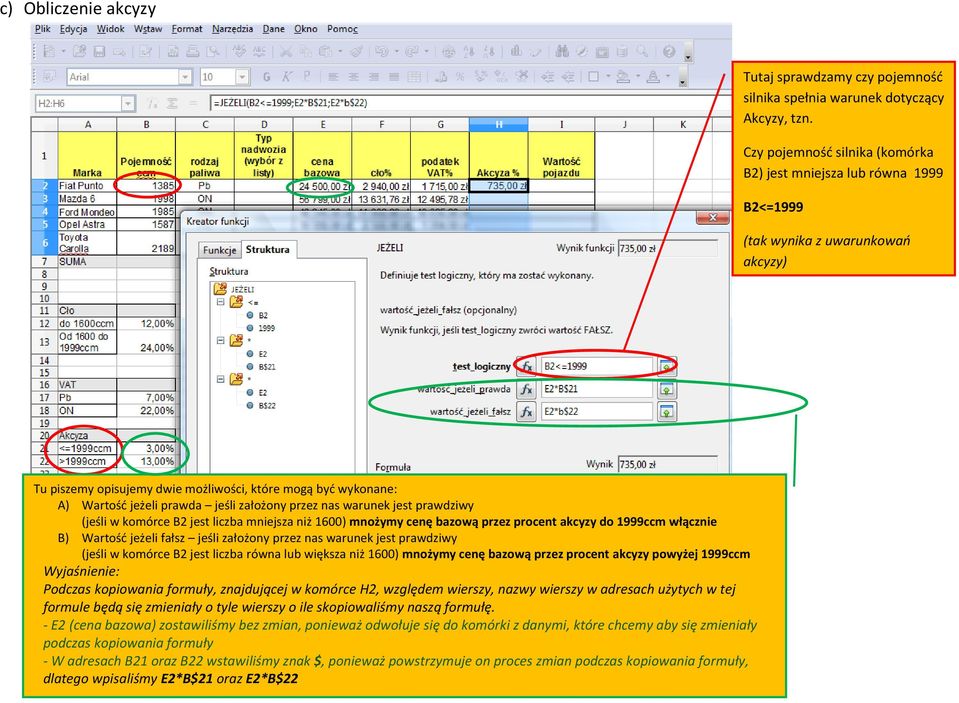Click column H header
The height and width of the screenshot is (703, 959).
[x=498, y=125]
